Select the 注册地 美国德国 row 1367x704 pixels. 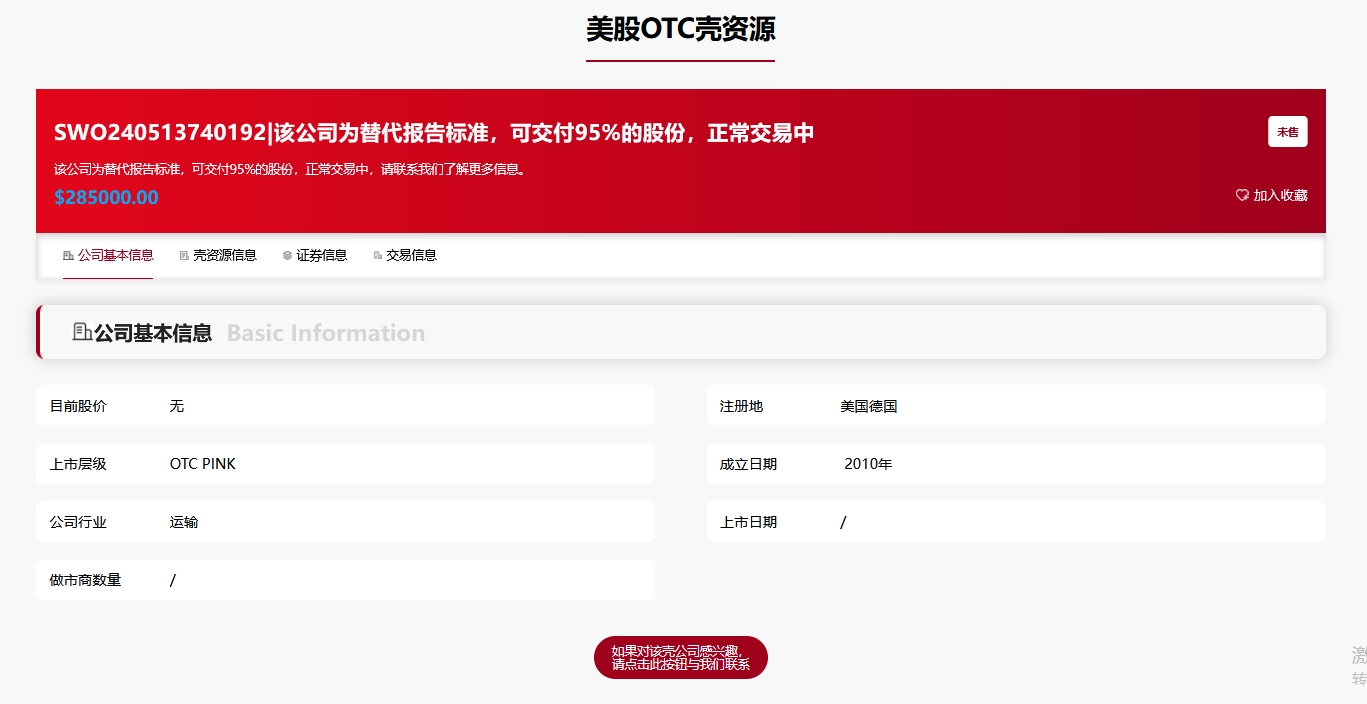pos(1016,406)
